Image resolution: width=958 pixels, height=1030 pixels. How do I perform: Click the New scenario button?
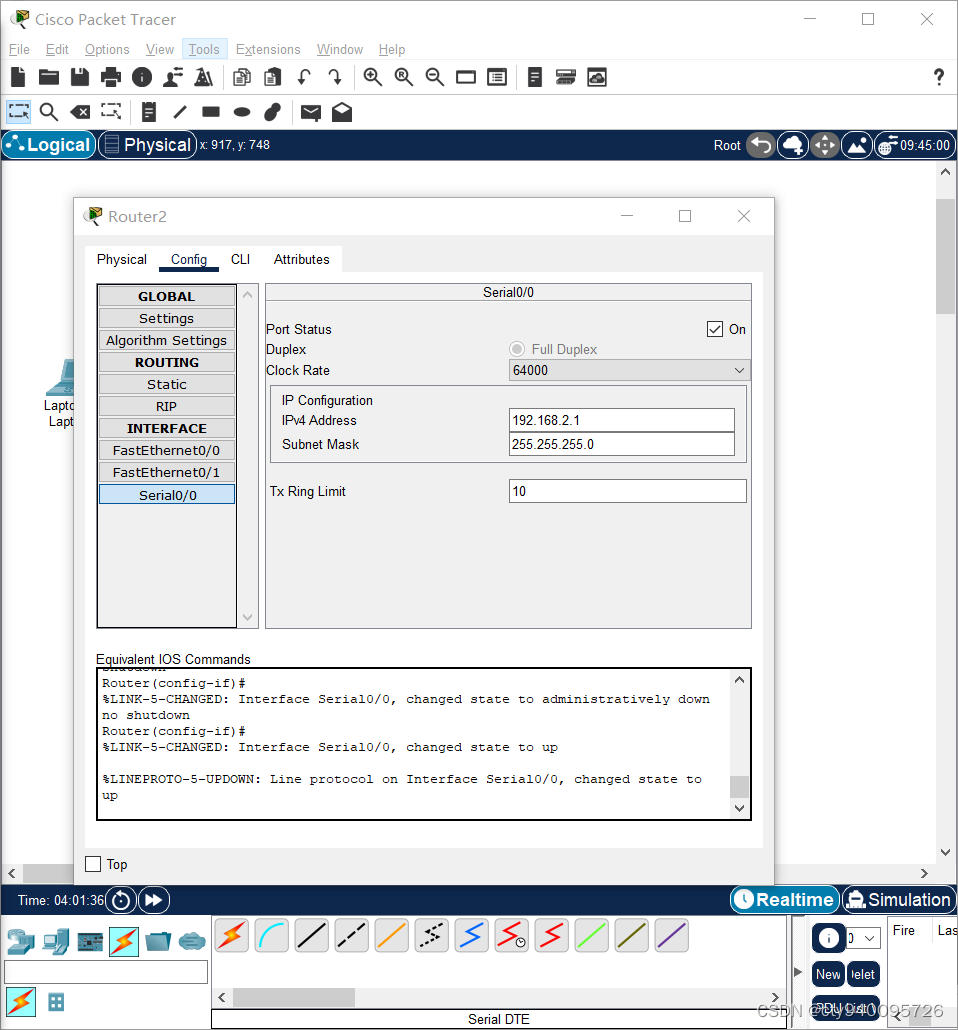click(828, 974)
